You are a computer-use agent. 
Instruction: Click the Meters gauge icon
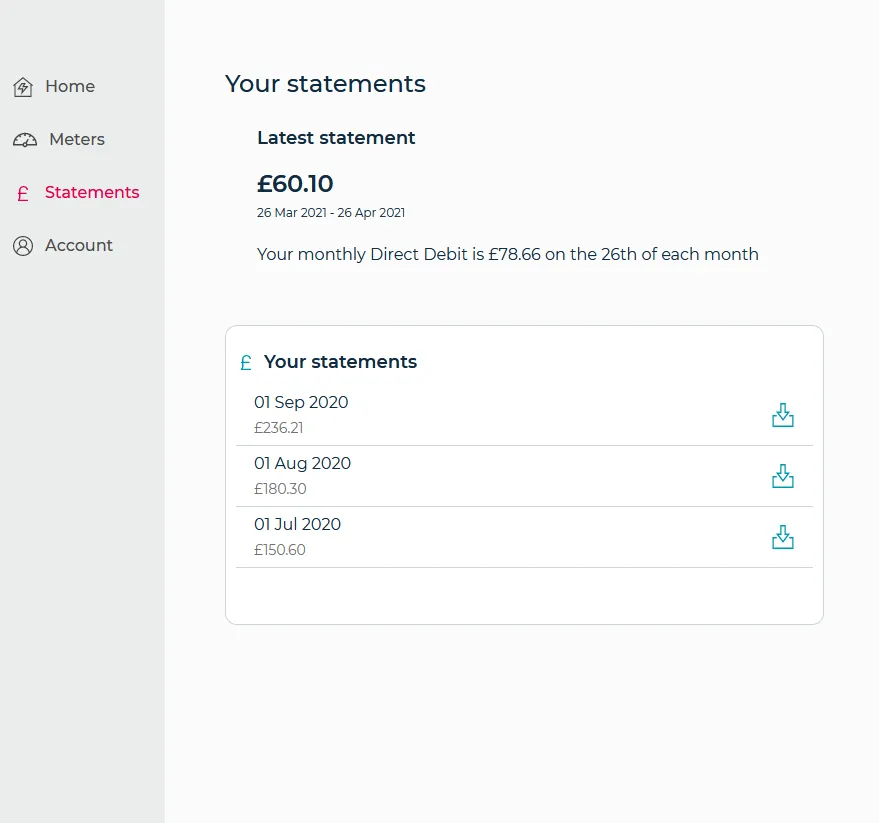point(25,140)
